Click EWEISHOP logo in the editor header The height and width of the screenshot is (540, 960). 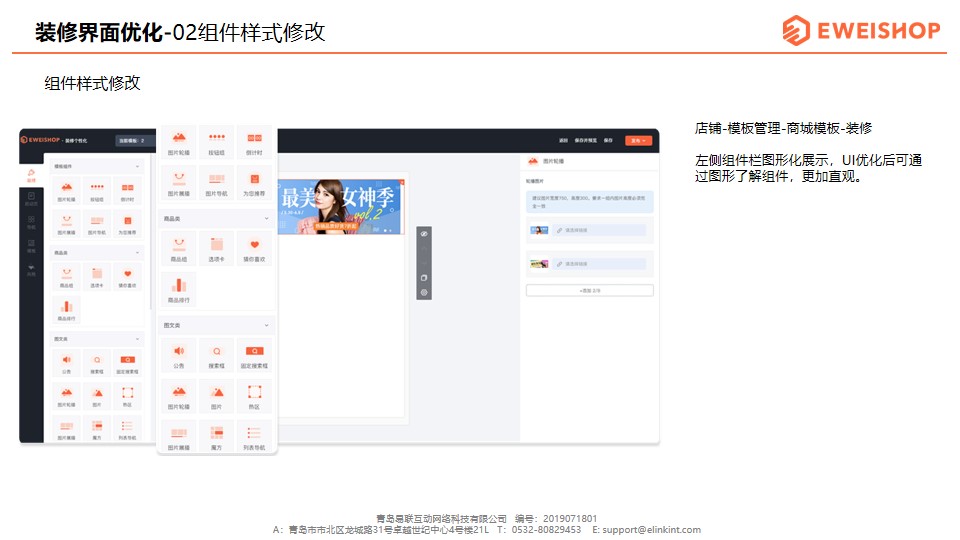[x=41, y=140]
